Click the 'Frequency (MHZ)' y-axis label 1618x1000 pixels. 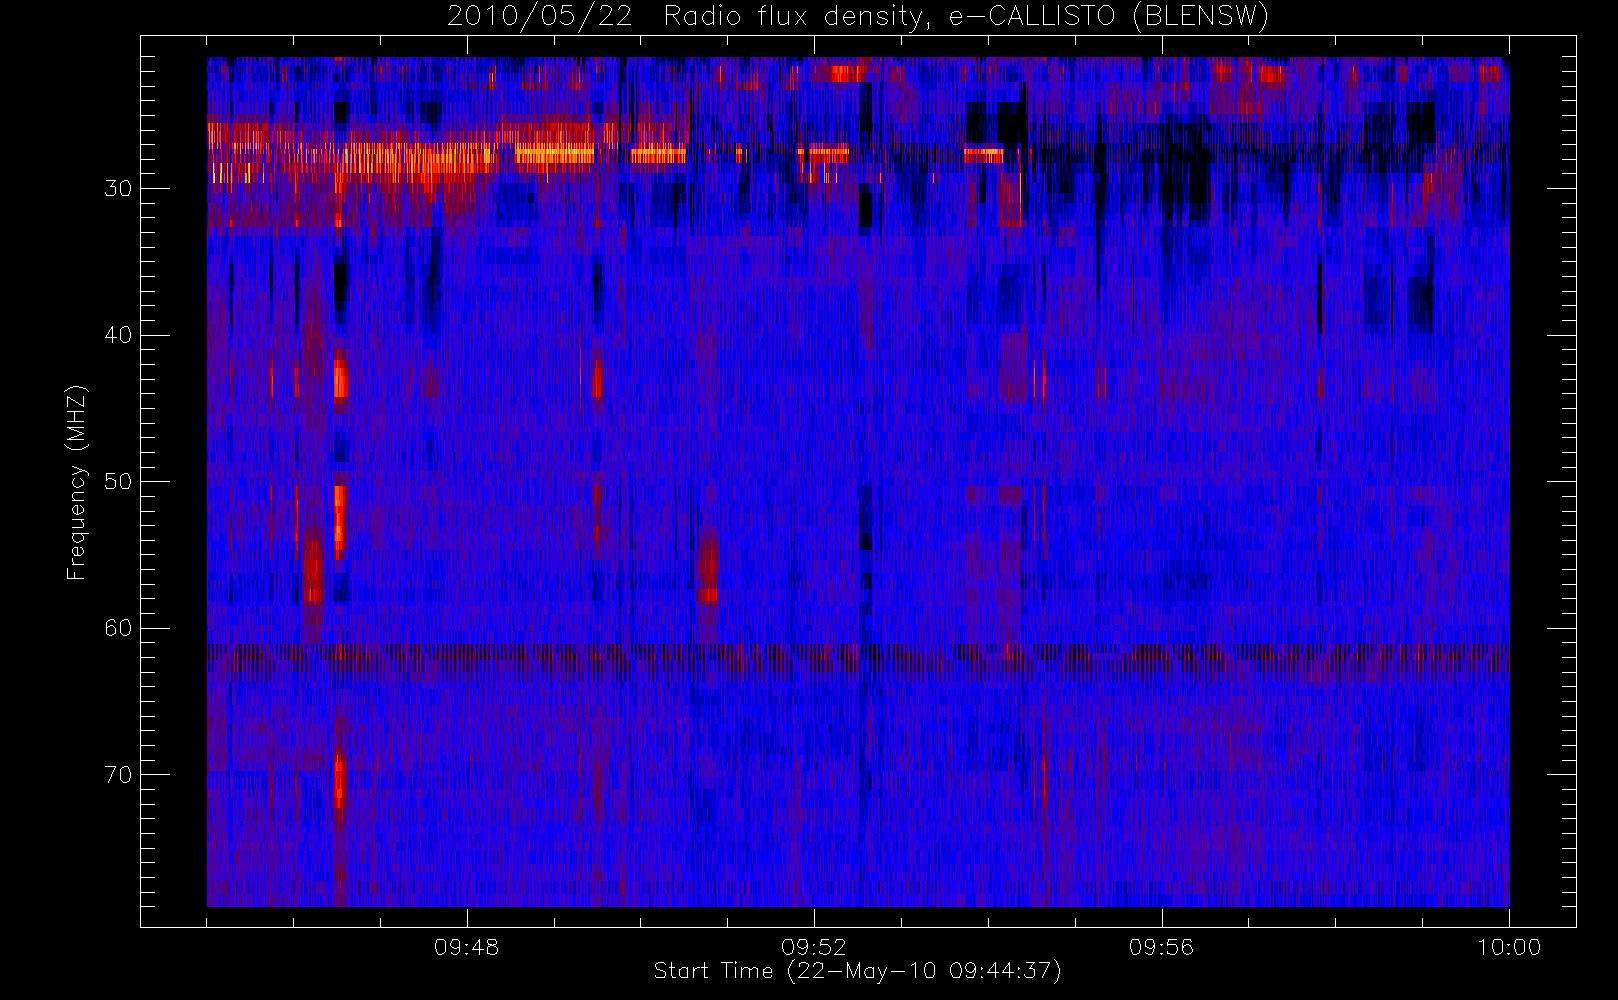click(x=76, y=482)
